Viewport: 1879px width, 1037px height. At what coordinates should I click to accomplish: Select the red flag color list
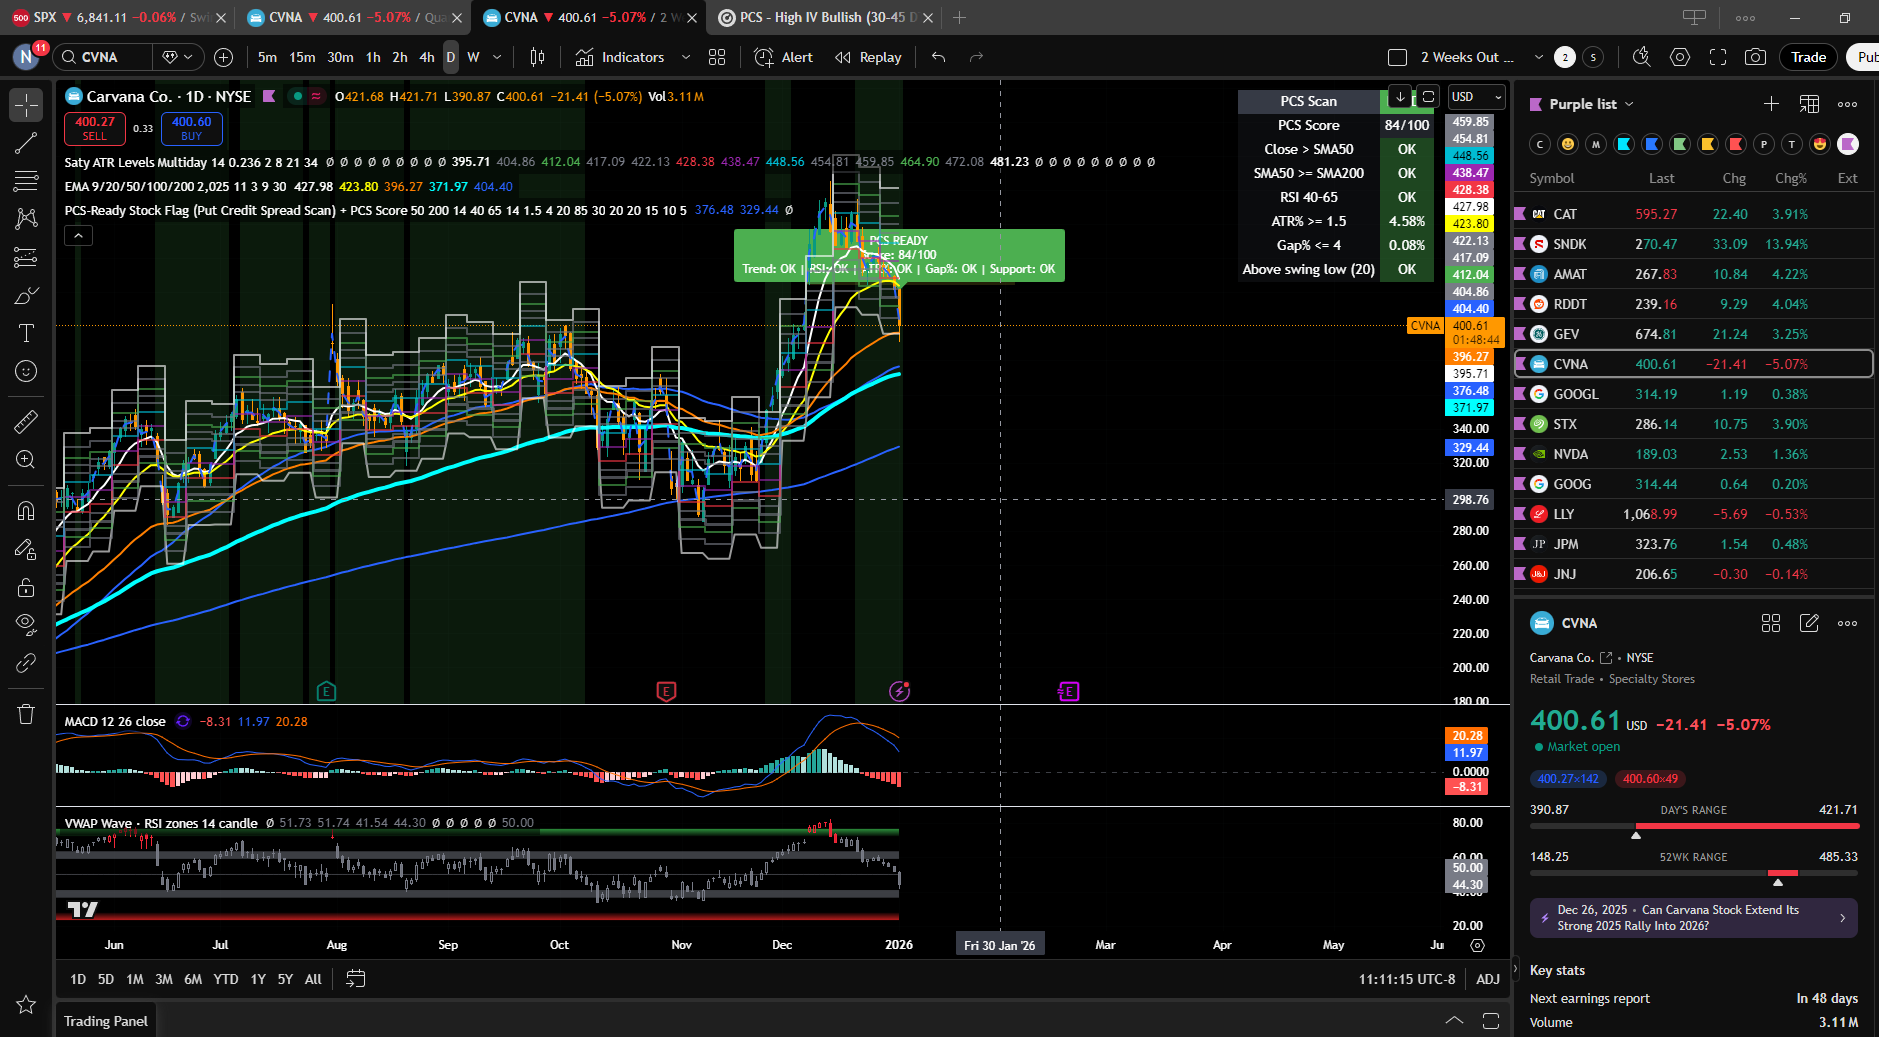(1736, 144)
